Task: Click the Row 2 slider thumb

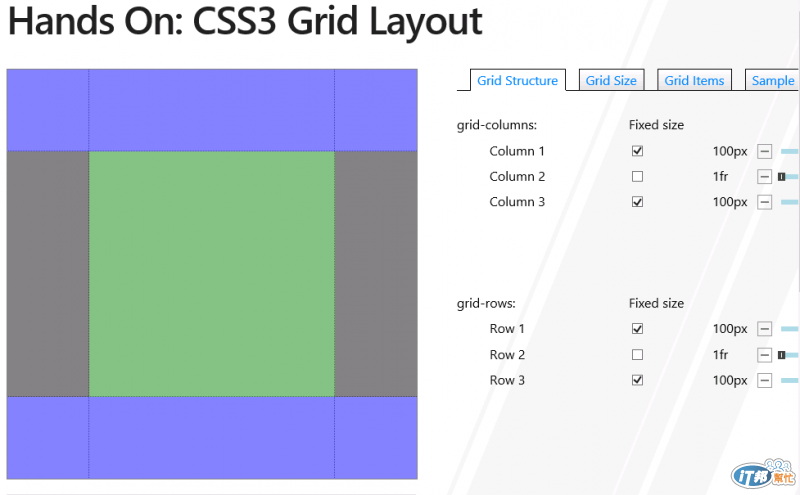Action: [x=781, y=355]
